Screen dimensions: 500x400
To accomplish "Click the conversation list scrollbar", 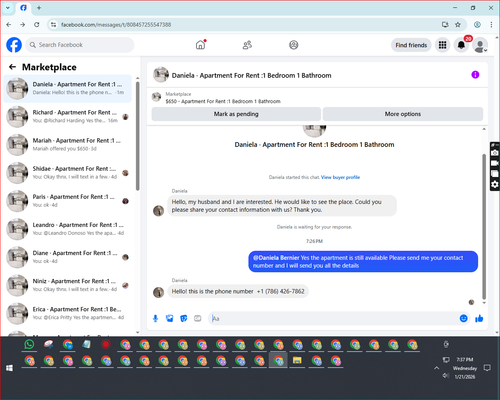I will [137, 136].
